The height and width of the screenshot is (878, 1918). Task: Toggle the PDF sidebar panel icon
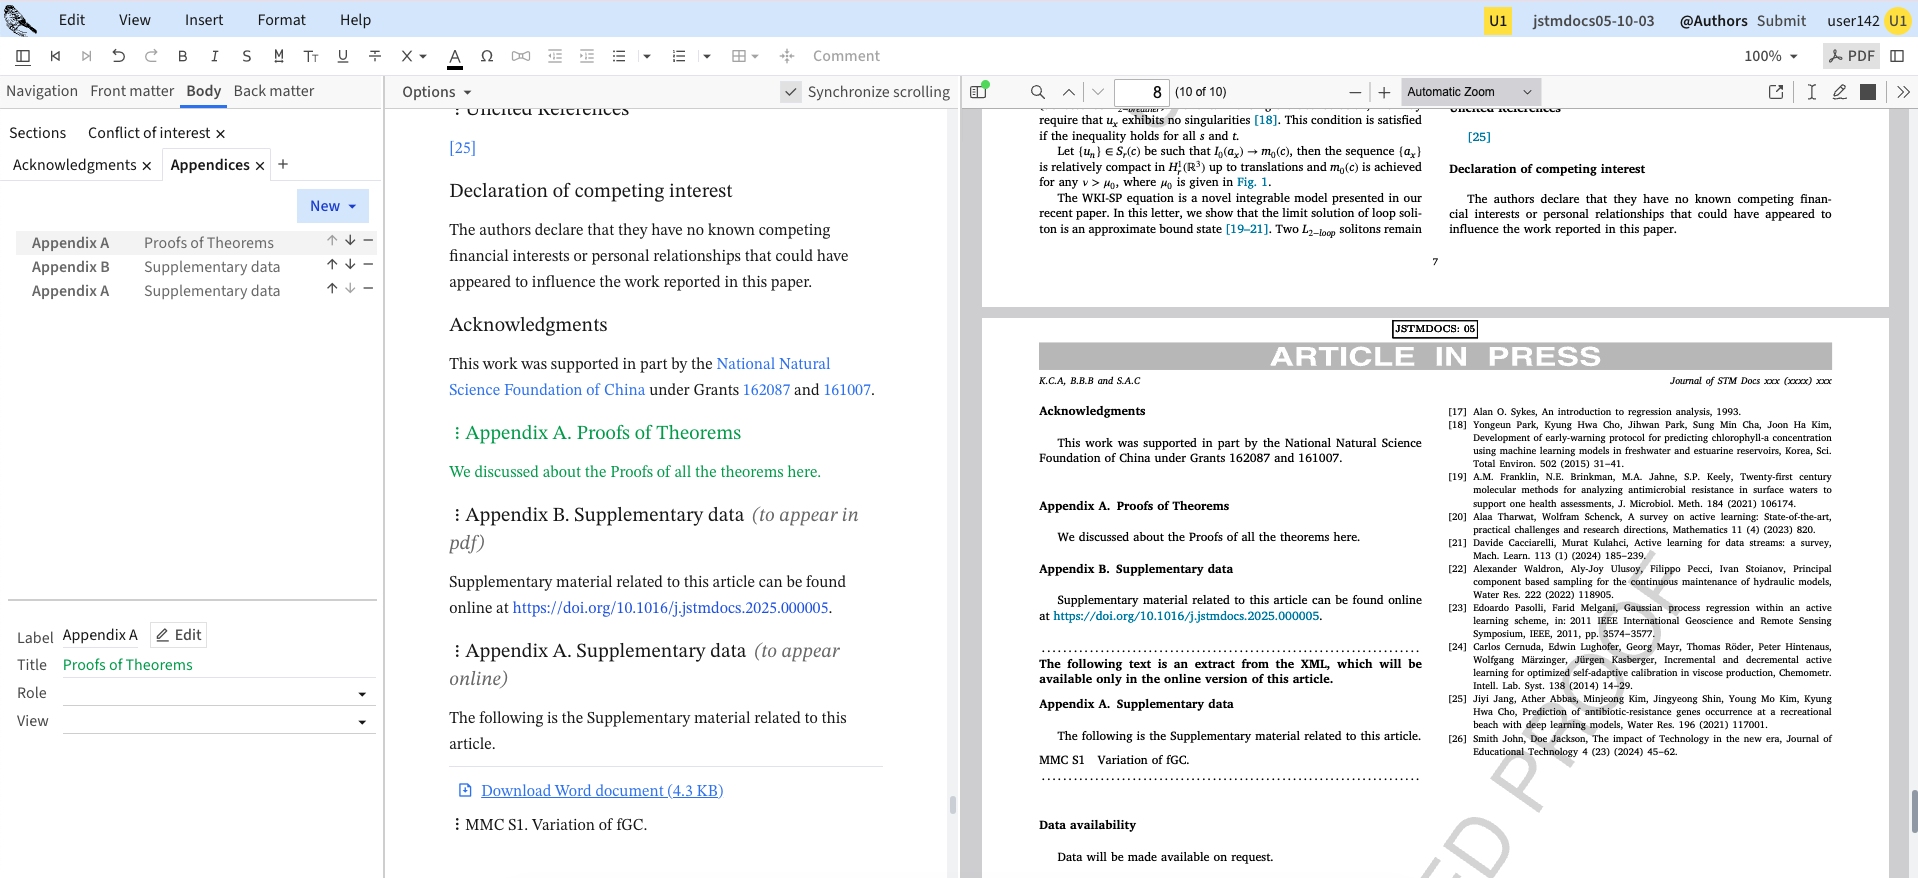[x=979, y=92]
